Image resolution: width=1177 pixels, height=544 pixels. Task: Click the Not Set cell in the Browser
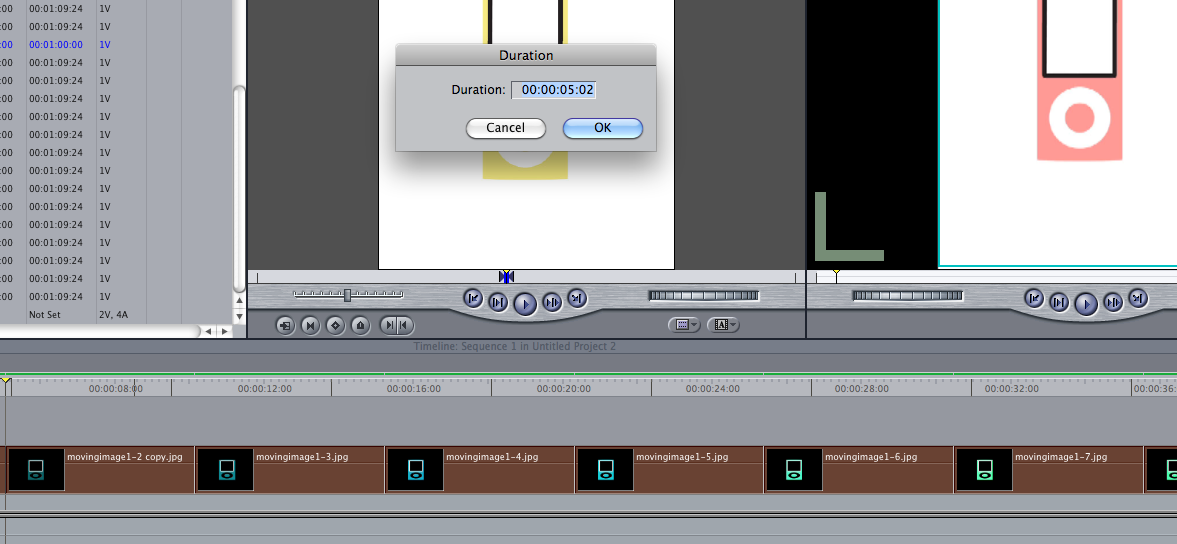coord(45,314)
